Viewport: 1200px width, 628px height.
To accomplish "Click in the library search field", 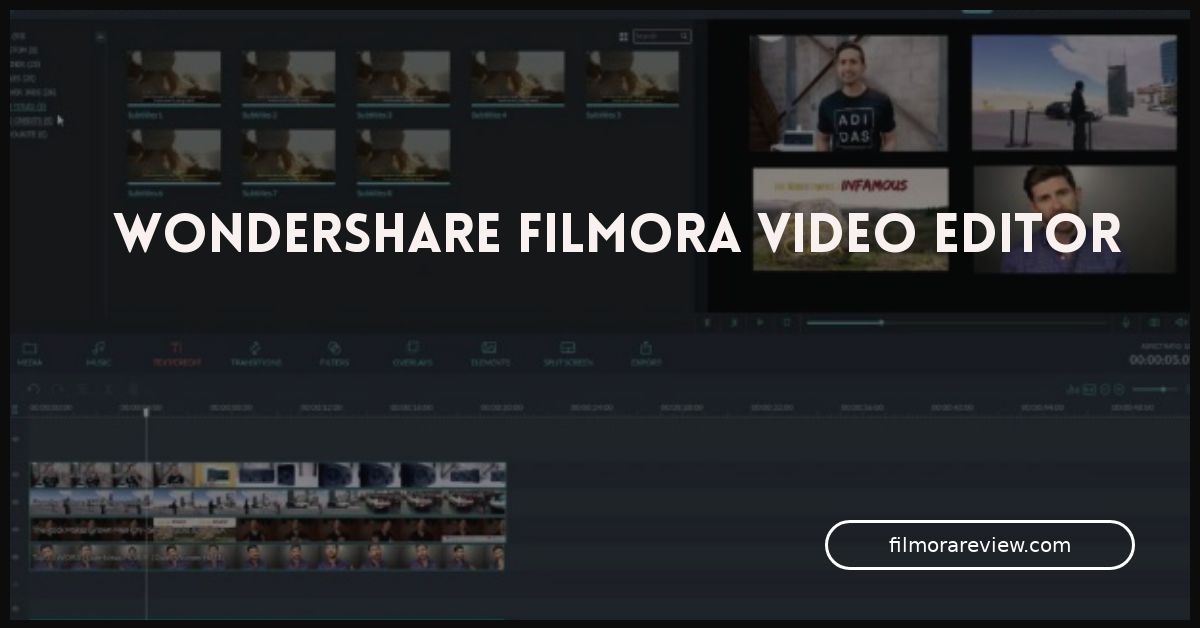I will 662,36.
